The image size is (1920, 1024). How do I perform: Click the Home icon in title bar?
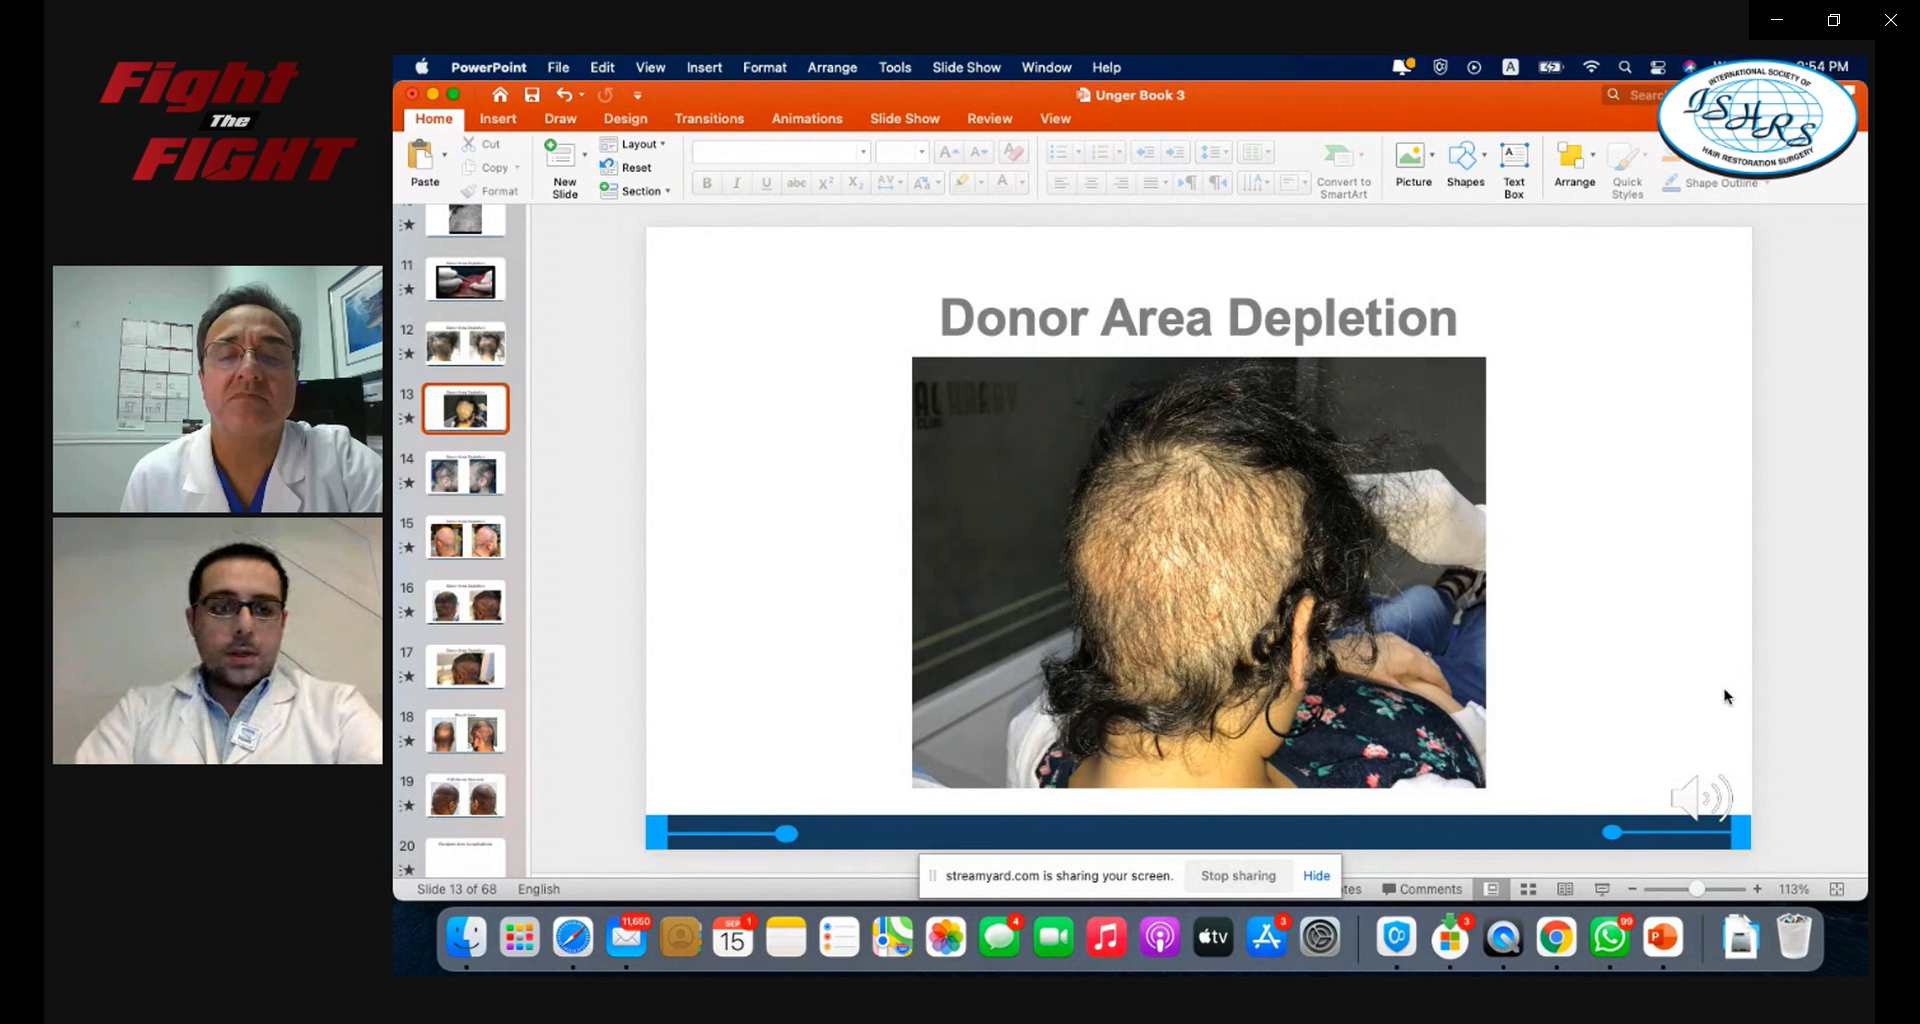pos(500,95)
